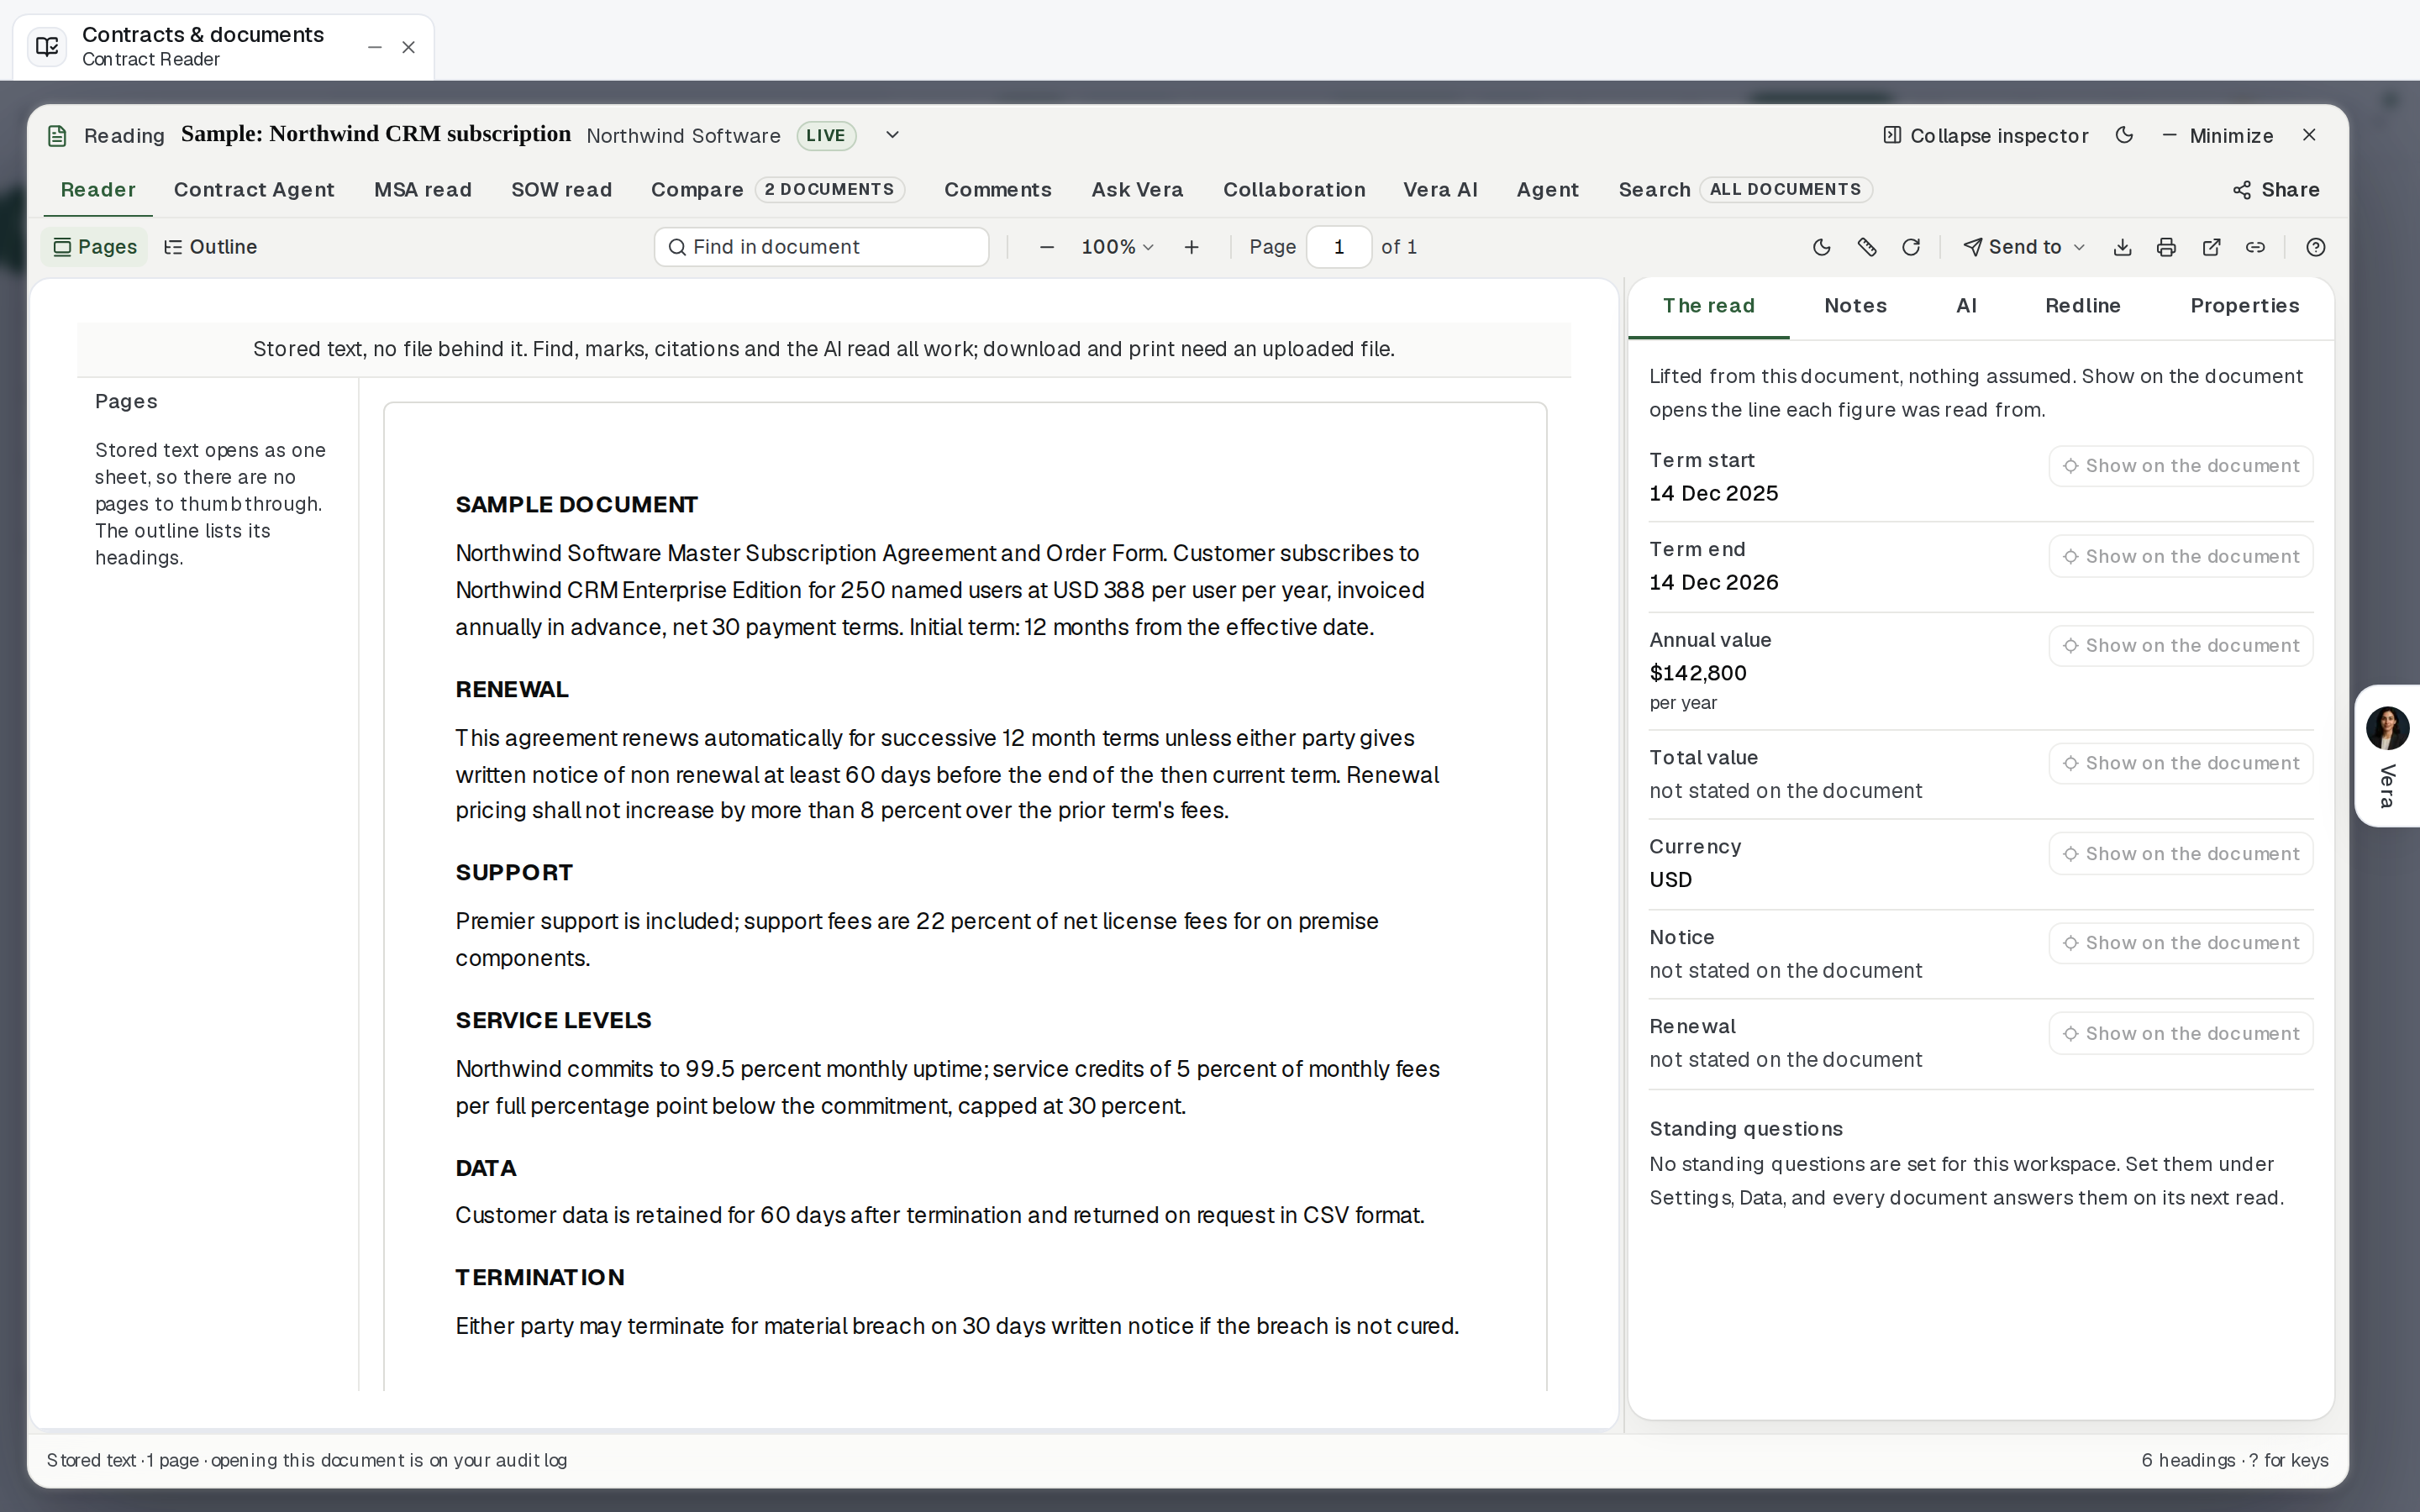The height and width of the screenshot is (1512, 2420).
Task: Open the Notes inspector tab
Action: tap(1855, 306)
